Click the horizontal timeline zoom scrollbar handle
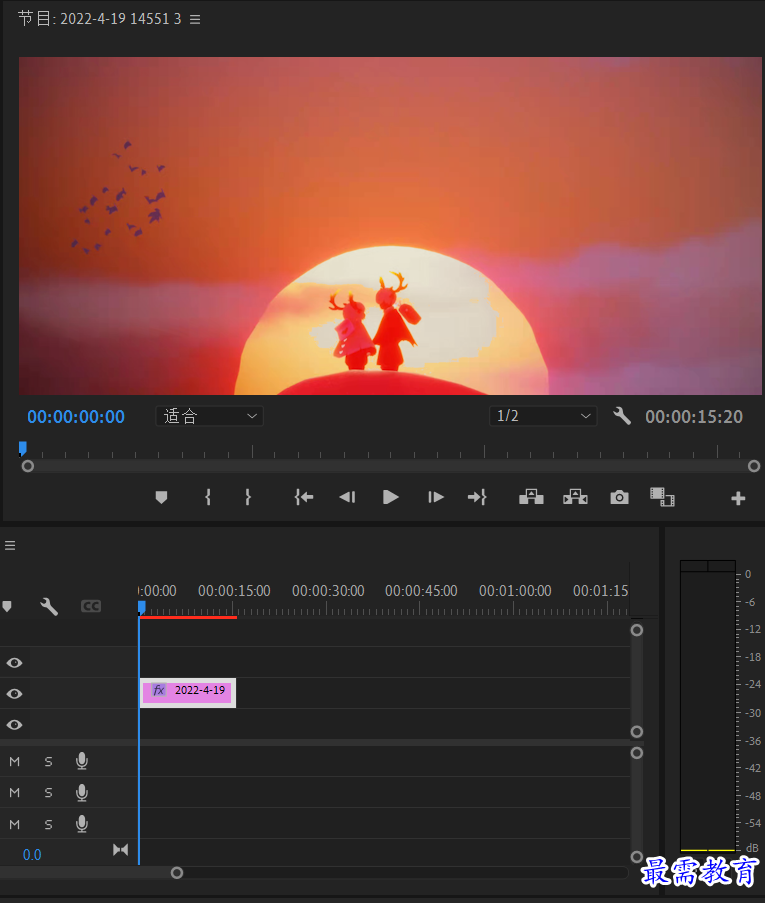765x903 pixels. click(x=177, y=873)
